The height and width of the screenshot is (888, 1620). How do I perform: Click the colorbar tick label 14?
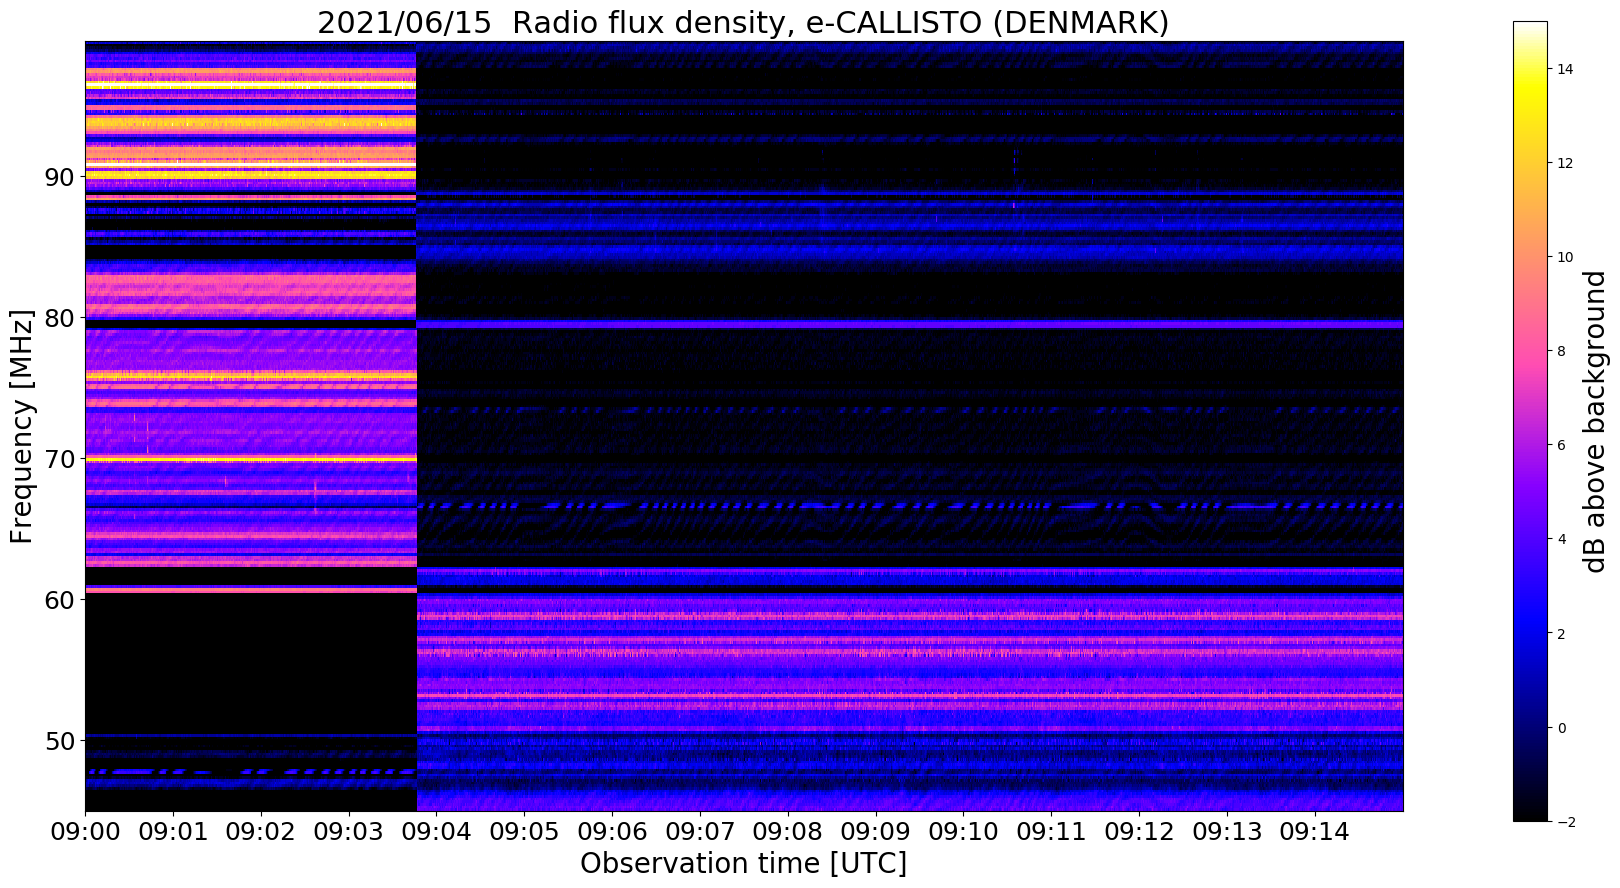click(1564, 69)
